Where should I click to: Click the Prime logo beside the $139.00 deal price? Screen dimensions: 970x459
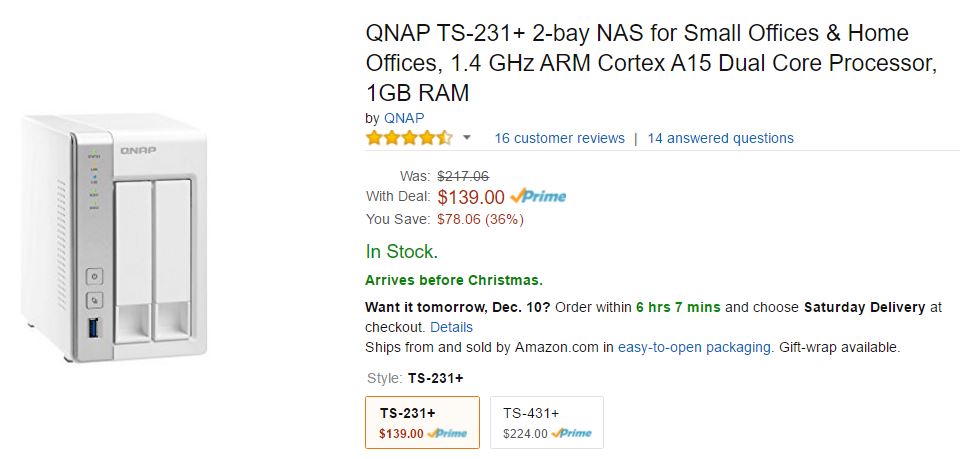[538, 197]
